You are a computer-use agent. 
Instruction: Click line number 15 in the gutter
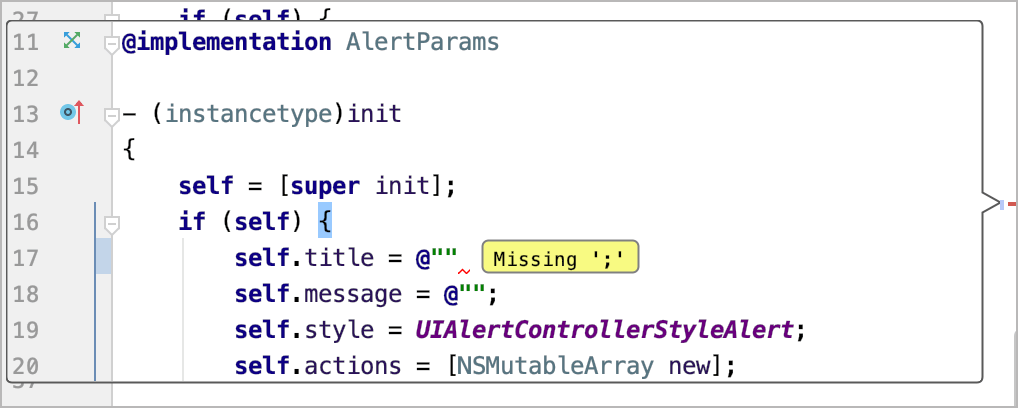[x=26, y=186]
